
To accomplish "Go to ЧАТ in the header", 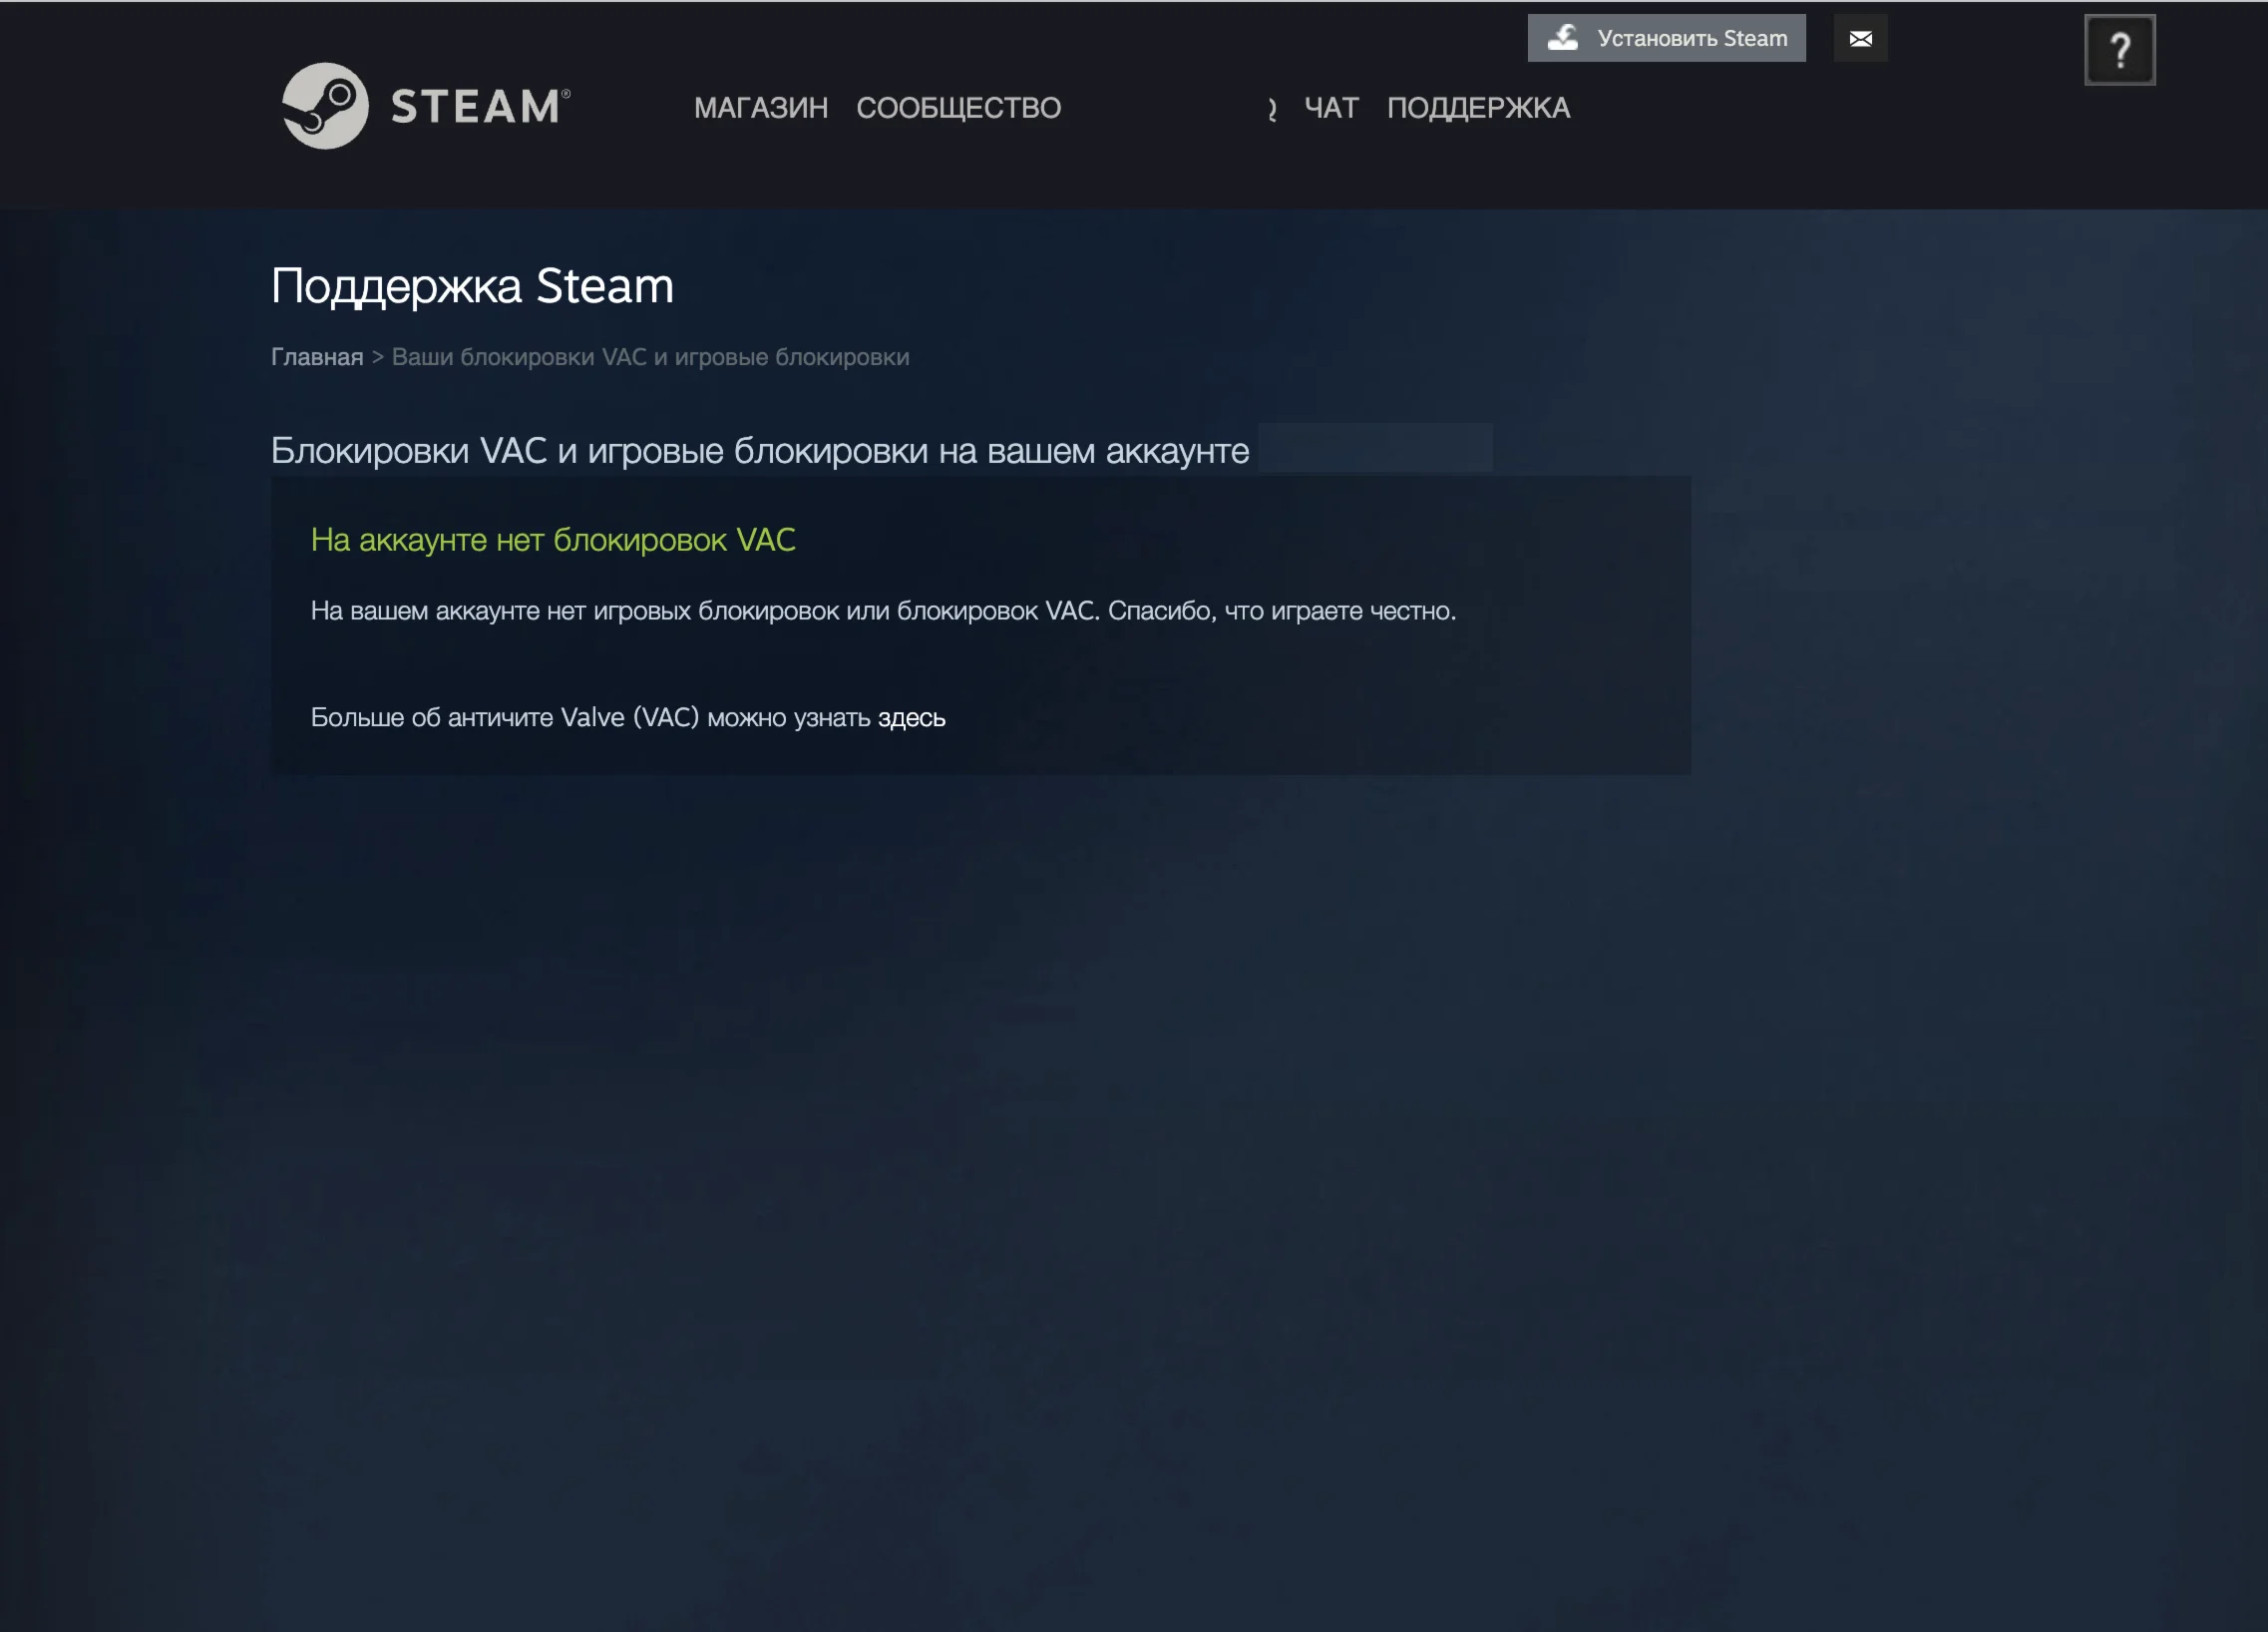I will pyautogui.click(x=1330, y=108).
